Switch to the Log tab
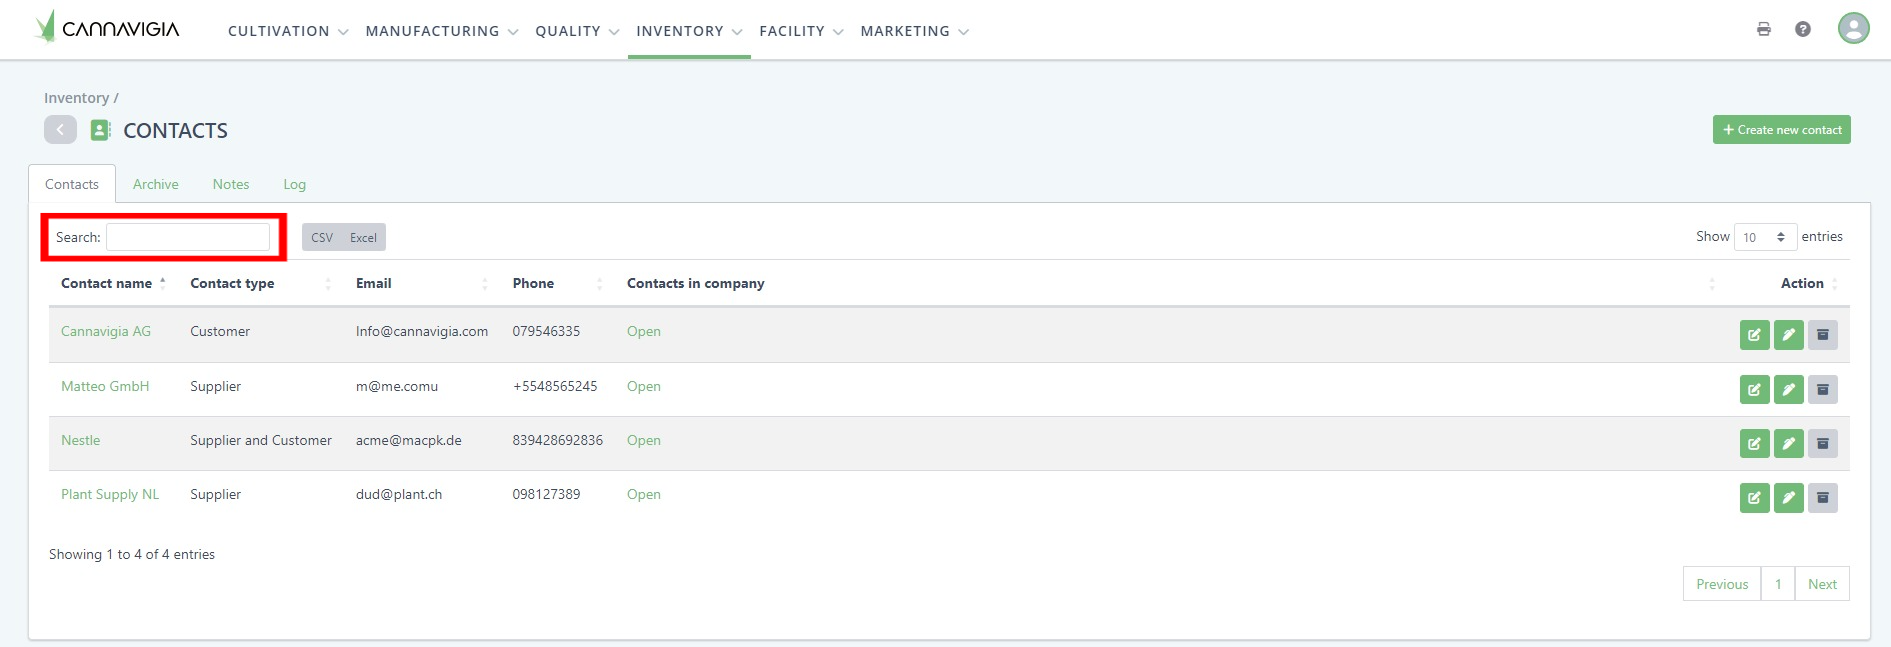Image resolution: width=1891 pixels, height=647 pixels. (294, 184)
